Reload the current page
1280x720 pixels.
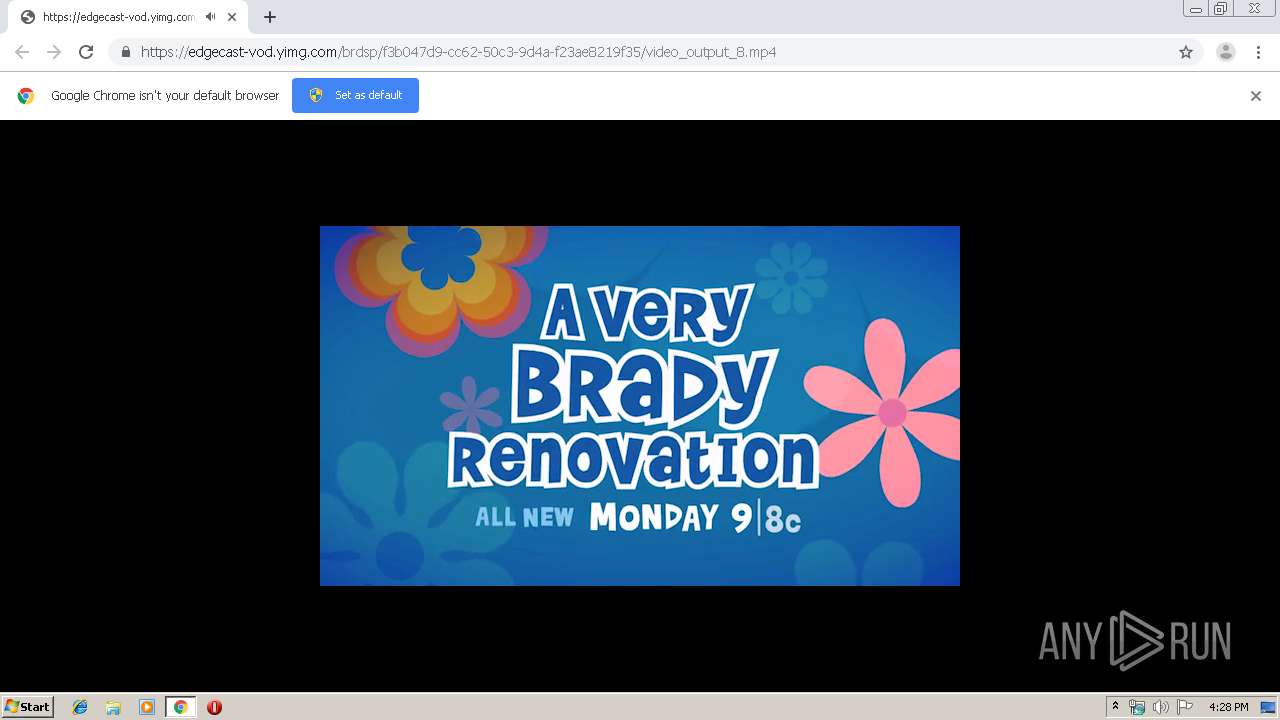(86, 52)
